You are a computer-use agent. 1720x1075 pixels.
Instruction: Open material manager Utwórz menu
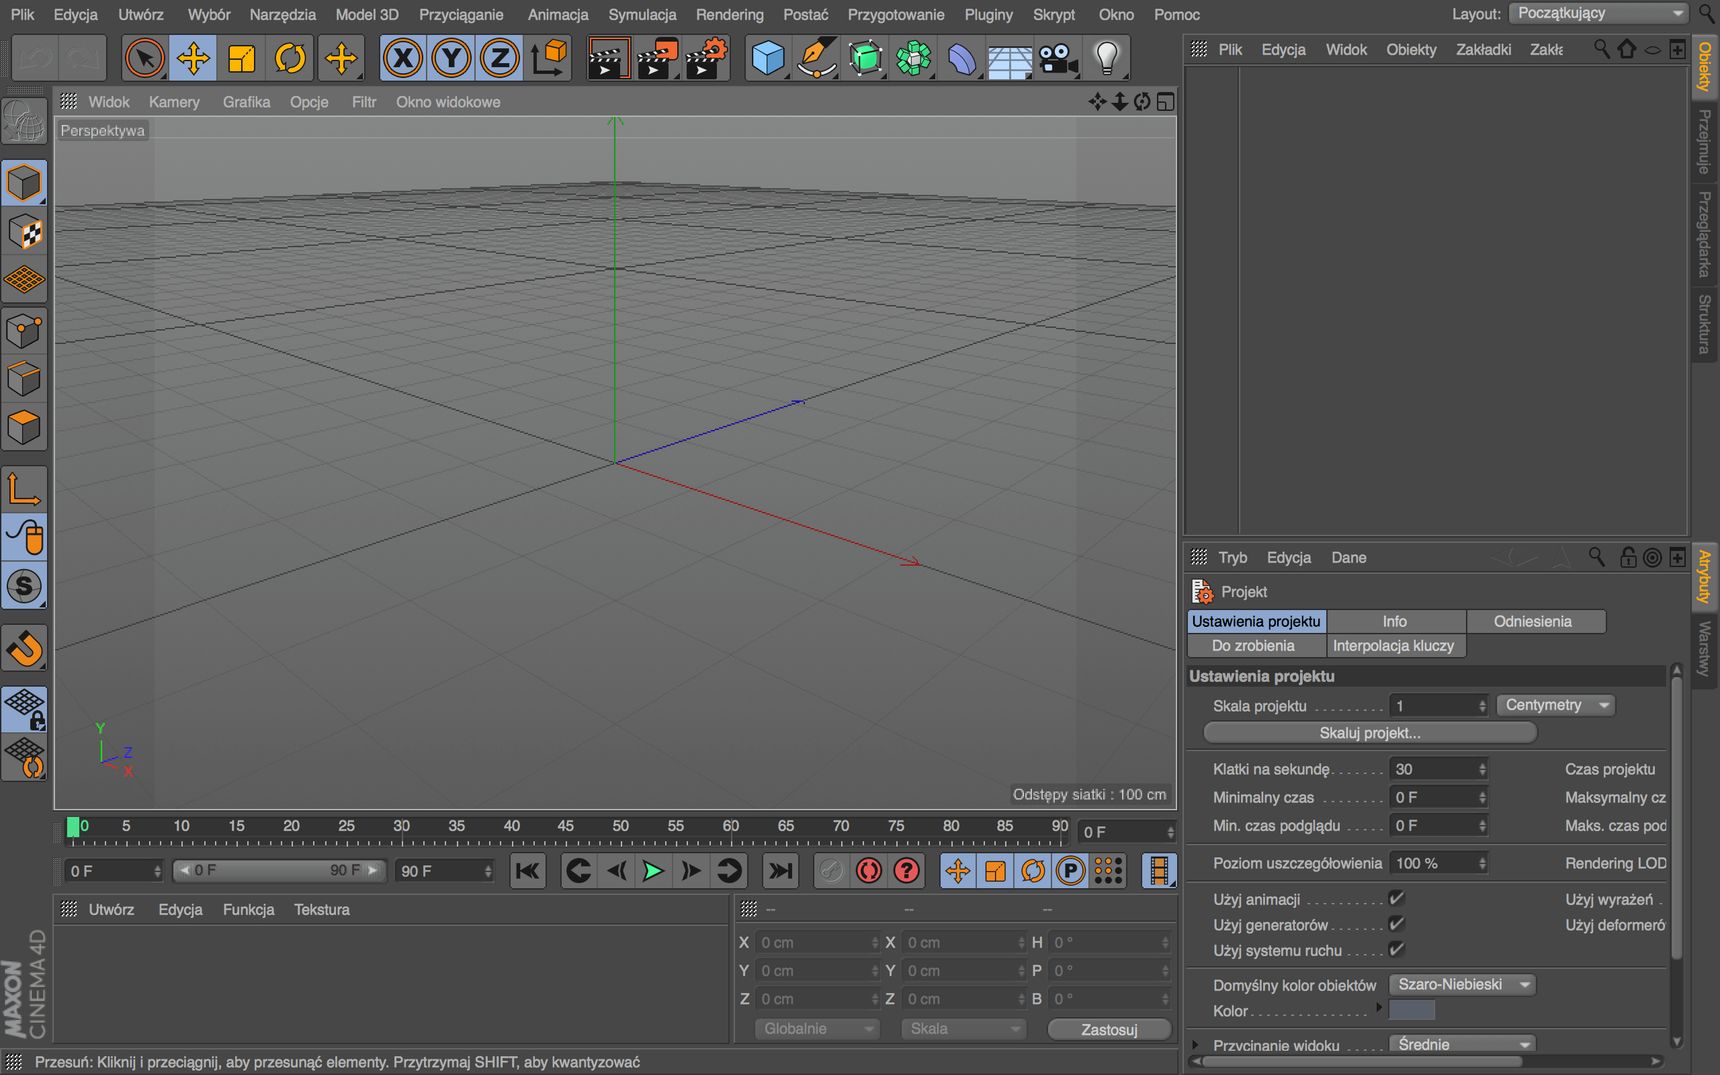[x=111, y=909]
